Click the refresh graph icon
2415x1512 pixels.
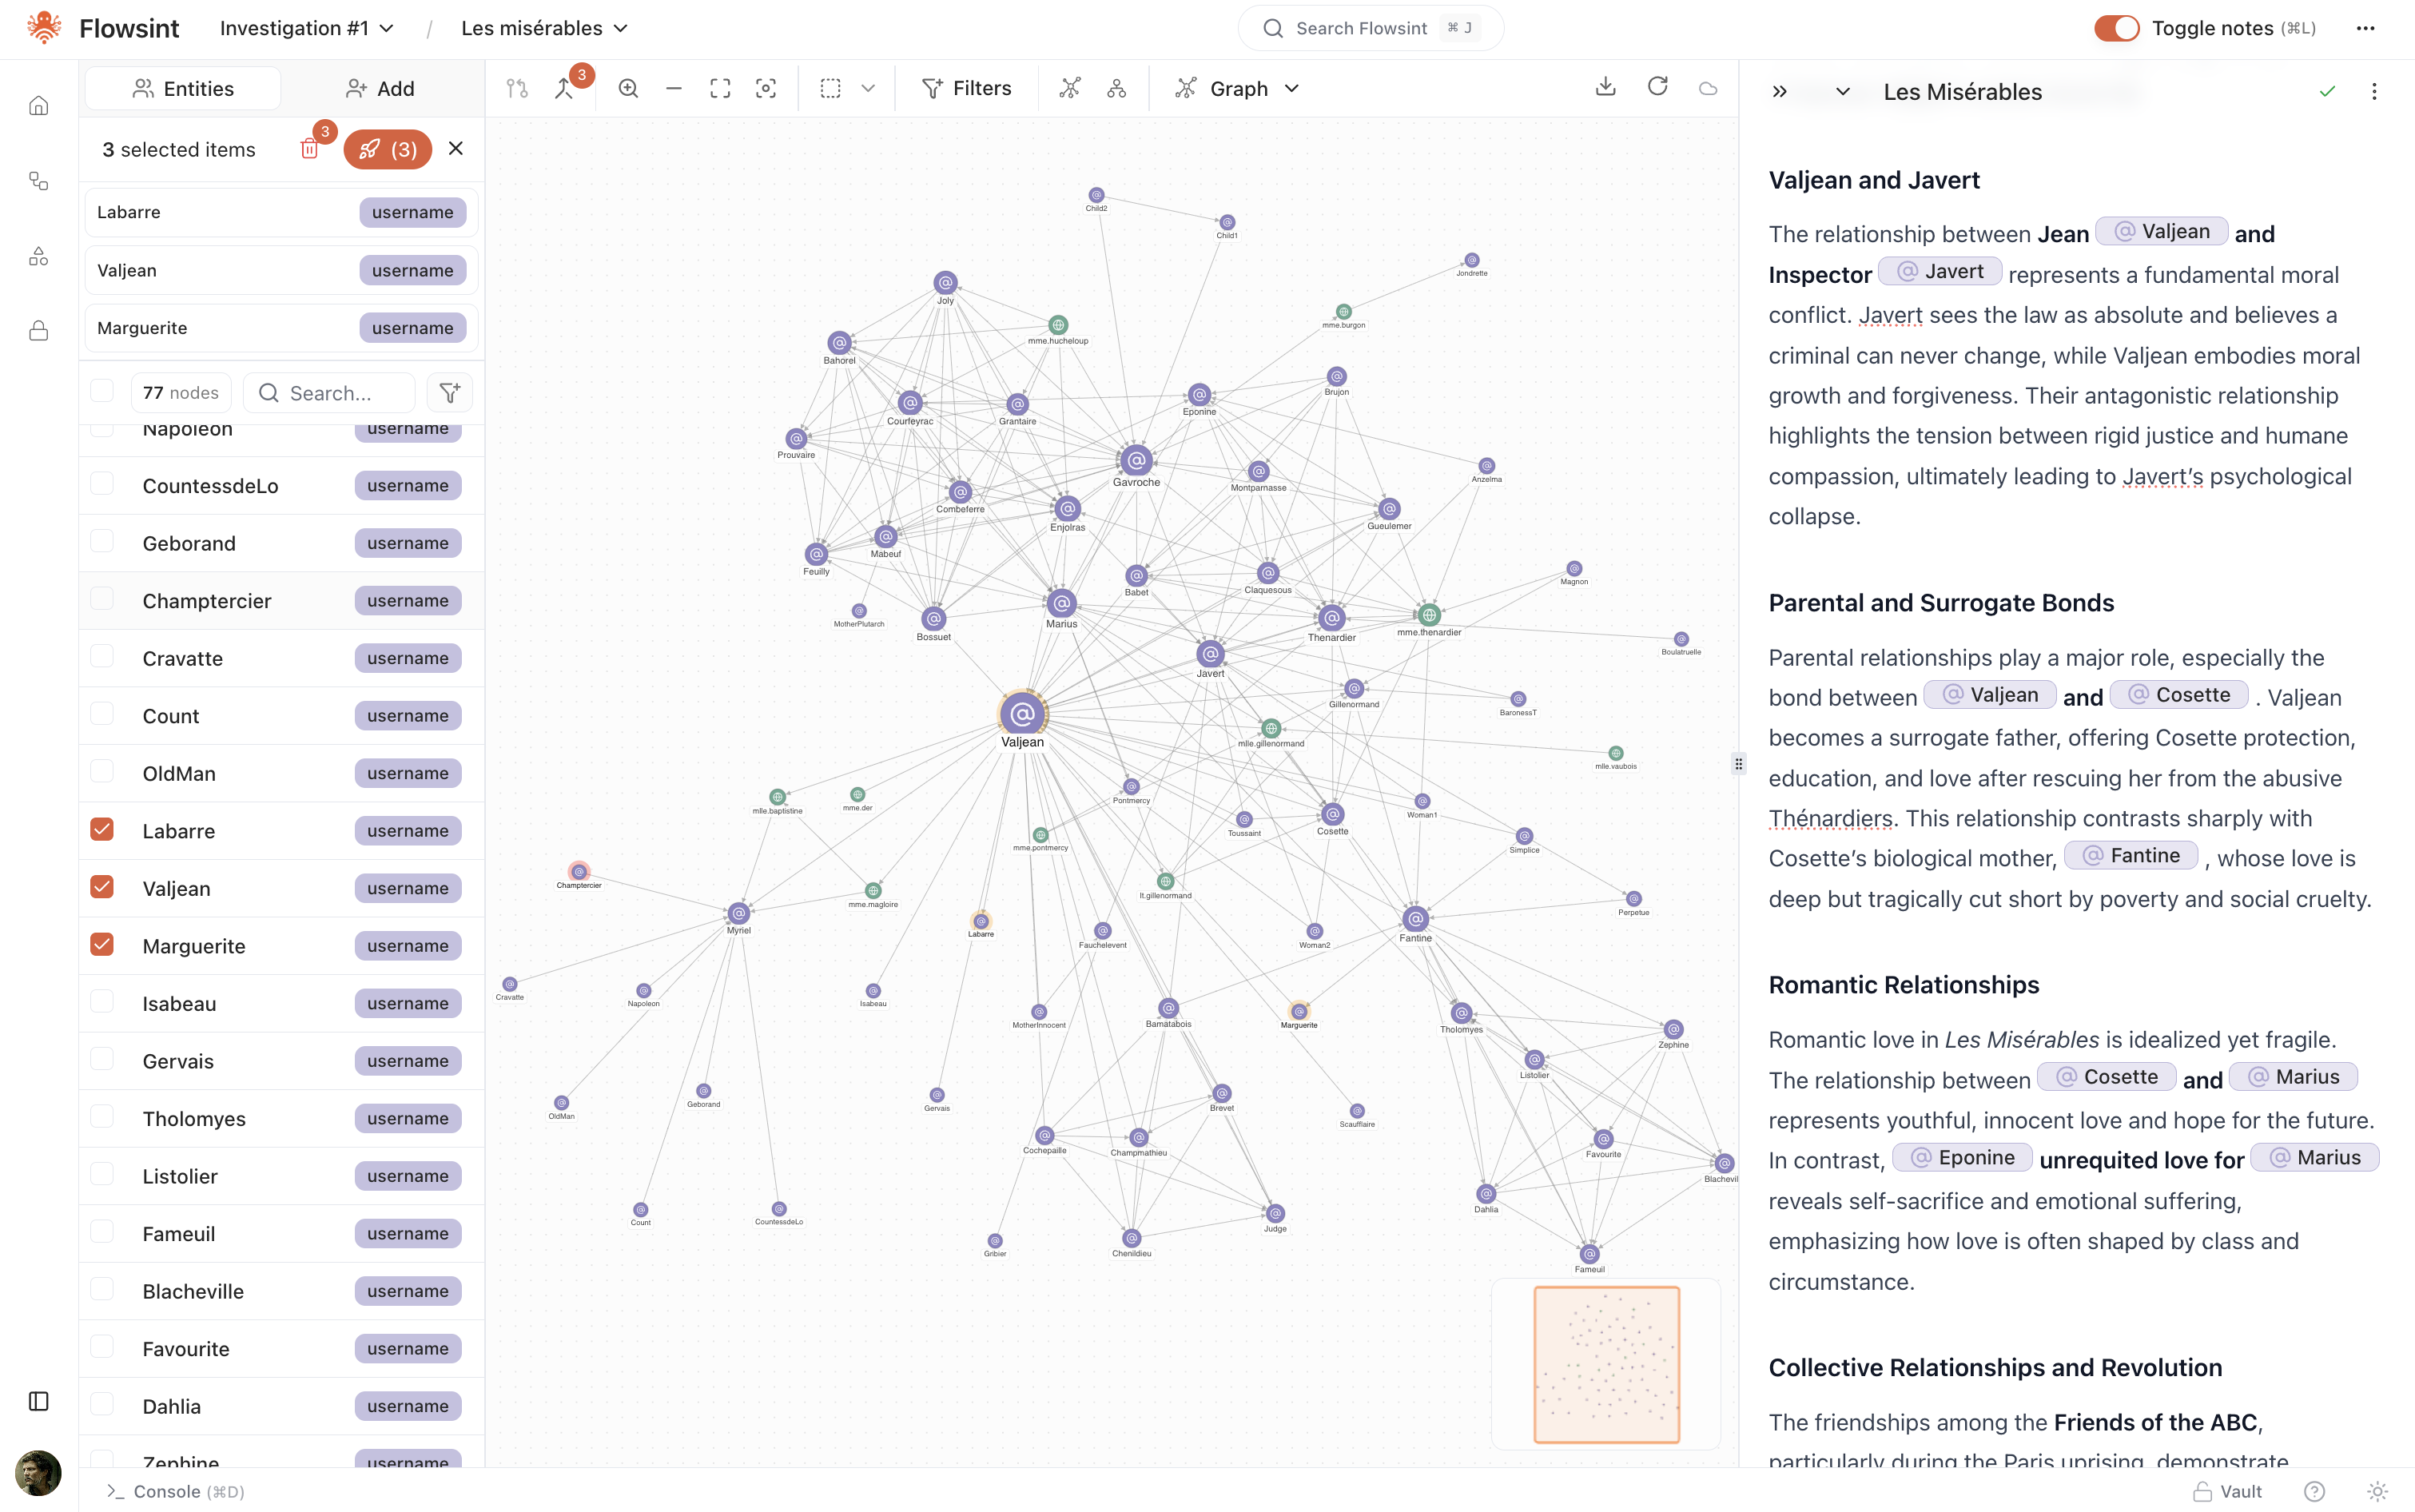pyautogui.click(x=1657, y=87)
